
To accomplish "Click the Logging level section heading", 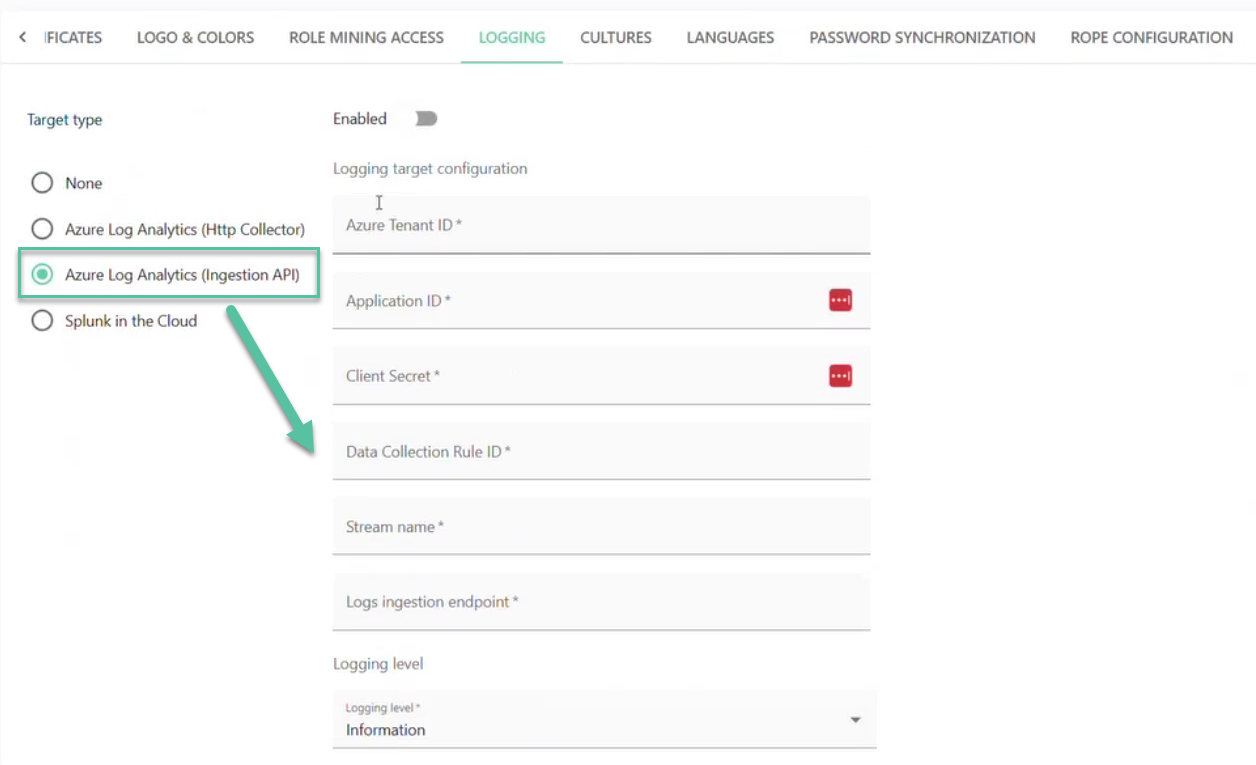I will click(x=378, y=664).
